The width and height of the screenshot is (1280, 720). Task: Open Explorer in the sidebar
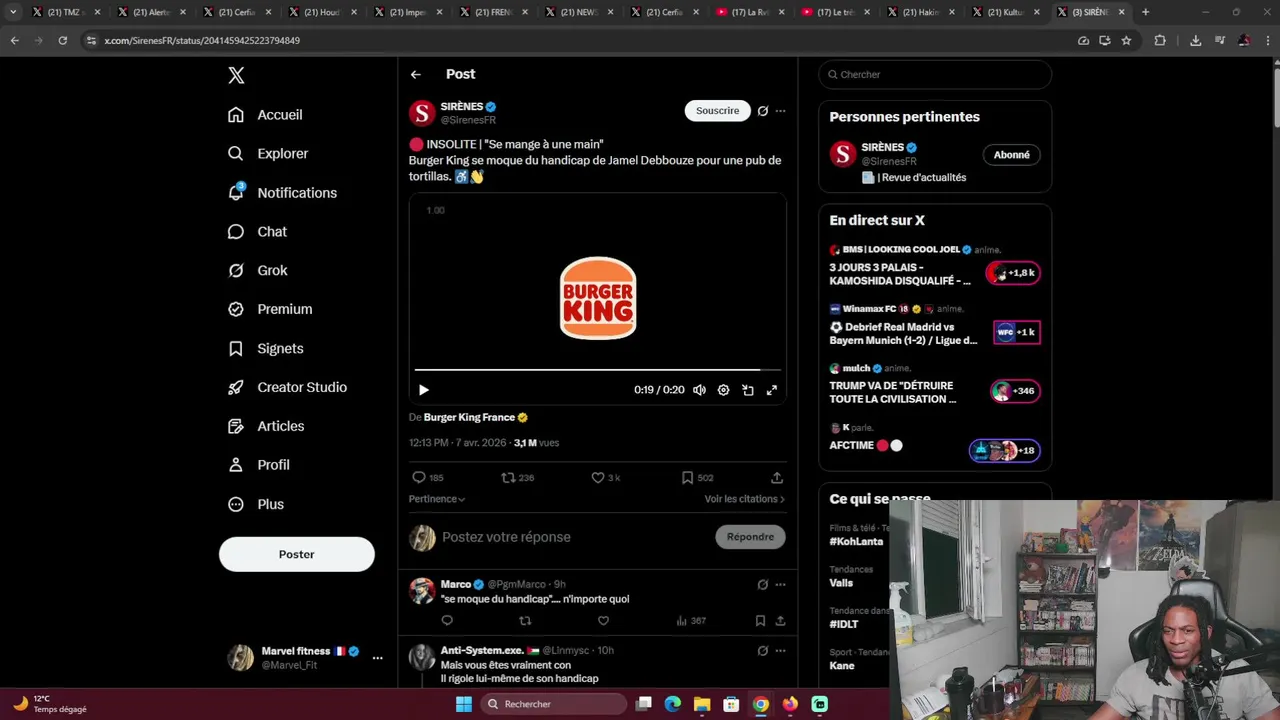click(268, 154)
